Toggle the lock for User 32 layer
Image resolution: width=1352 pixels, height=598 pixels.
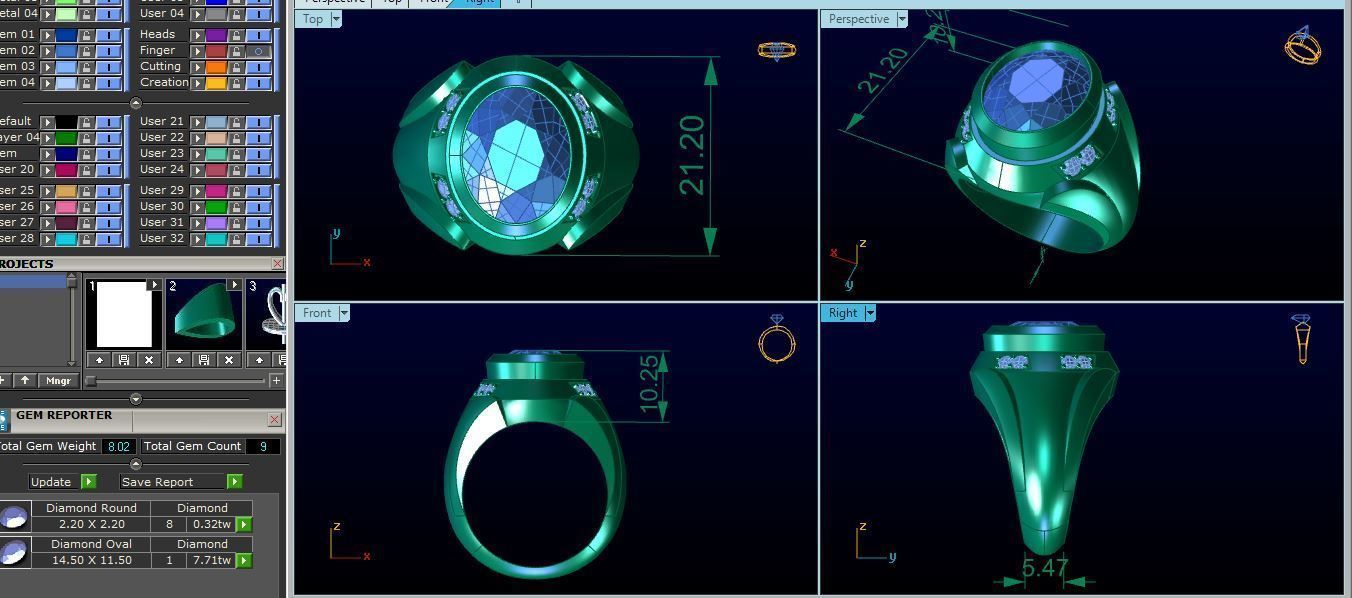[236, 238]
